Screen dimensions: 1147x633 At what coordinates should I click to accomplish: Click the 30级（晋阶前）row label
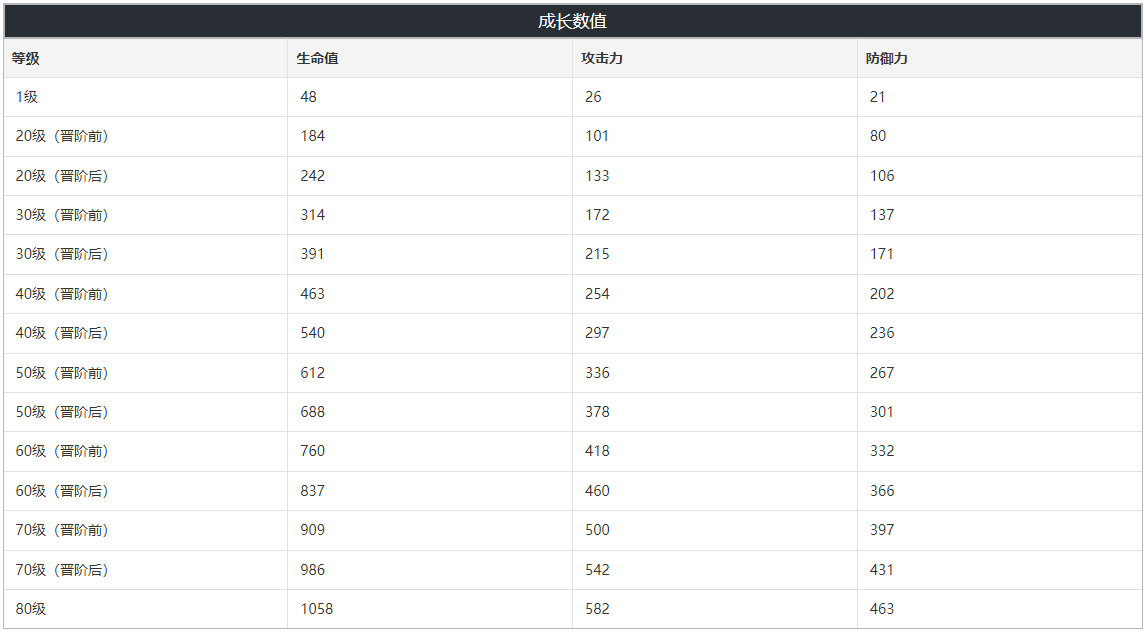coord(62,215)
